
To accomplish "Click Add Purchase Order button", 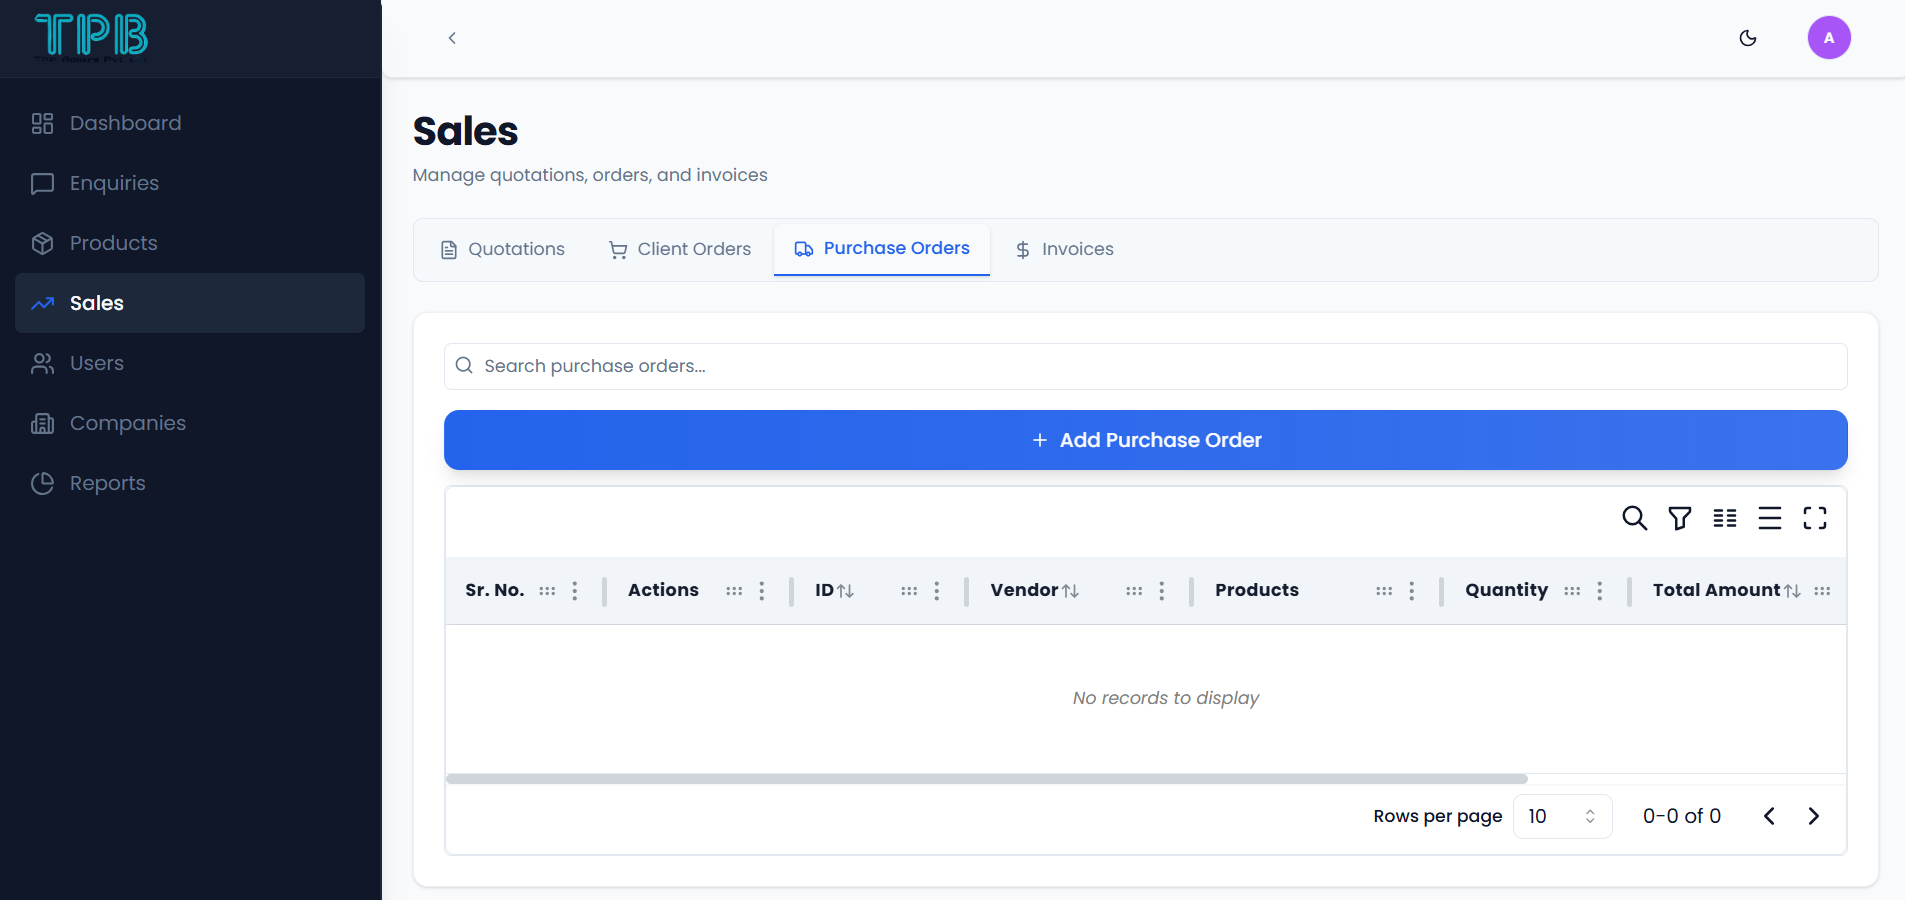I will 1145,440.
